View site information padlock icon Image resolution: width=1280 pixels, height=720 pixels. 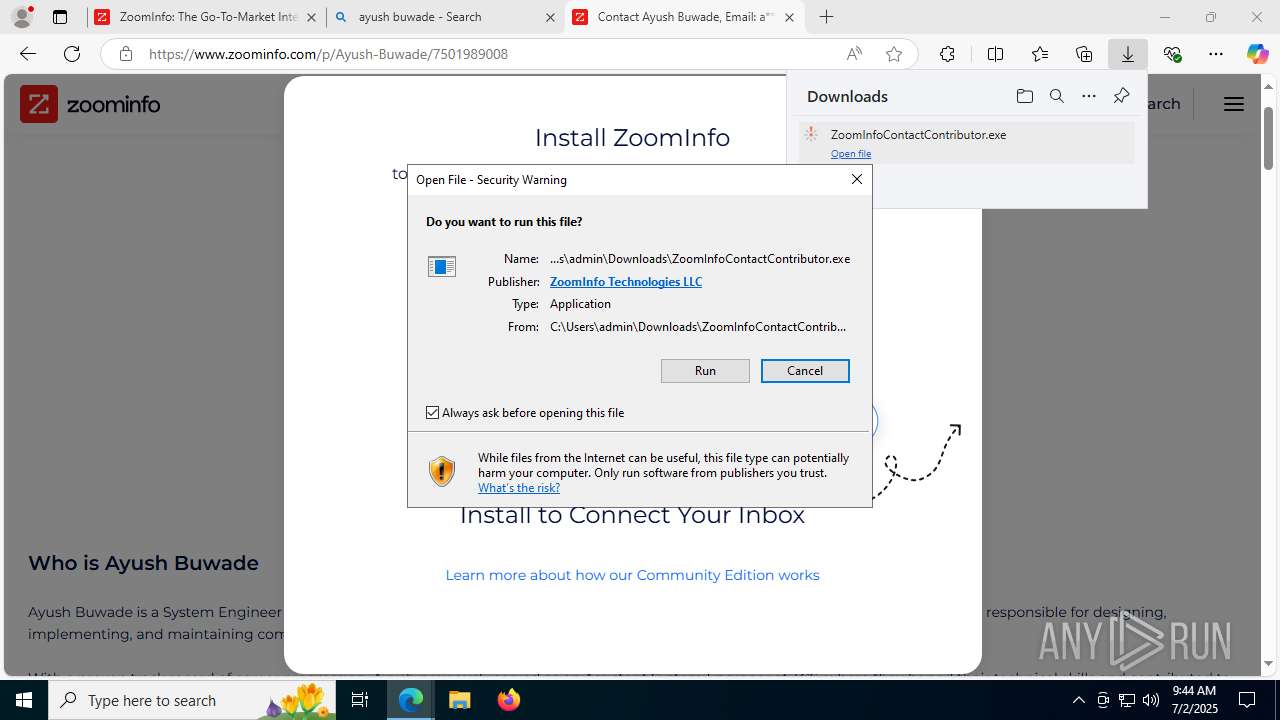coord(126,54)
